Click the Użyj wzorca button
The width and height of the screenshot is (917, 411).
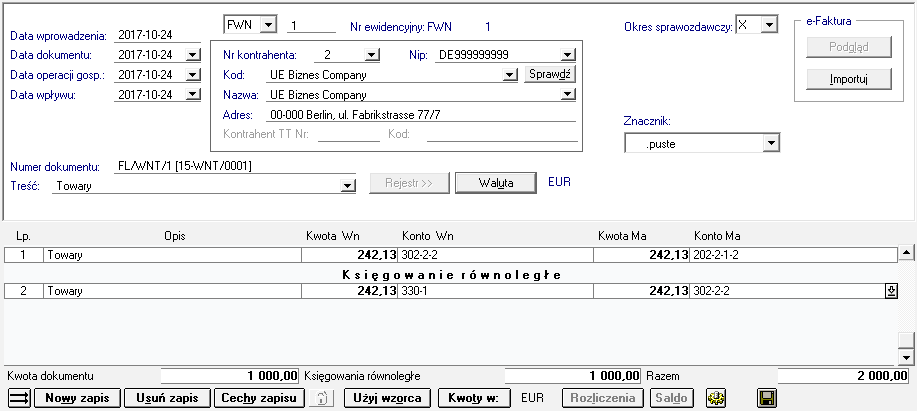click(x=389, y=398)
